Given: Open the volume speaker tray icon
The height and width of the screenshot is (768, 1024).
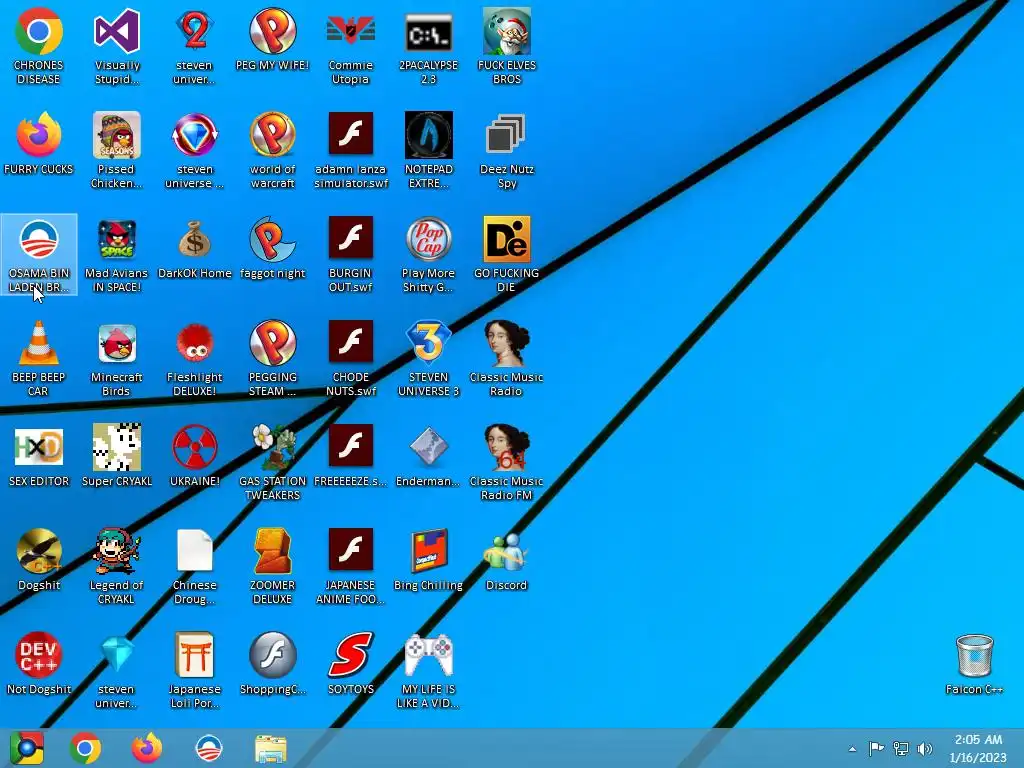Looking at the screenshot, I should (x=924, y=748).
